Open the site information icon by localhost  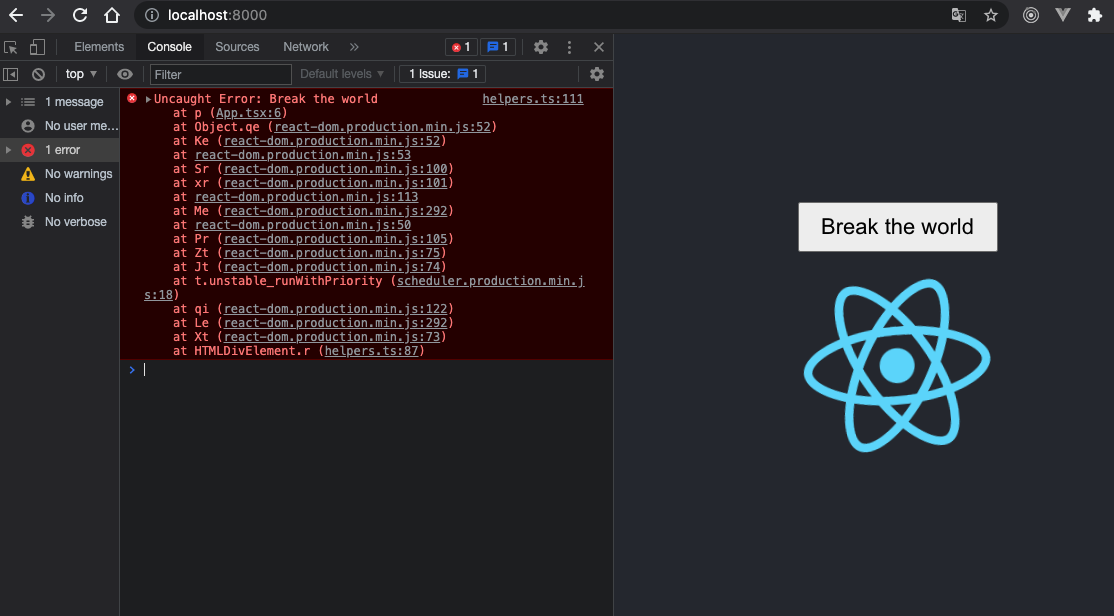coord(151,15)
